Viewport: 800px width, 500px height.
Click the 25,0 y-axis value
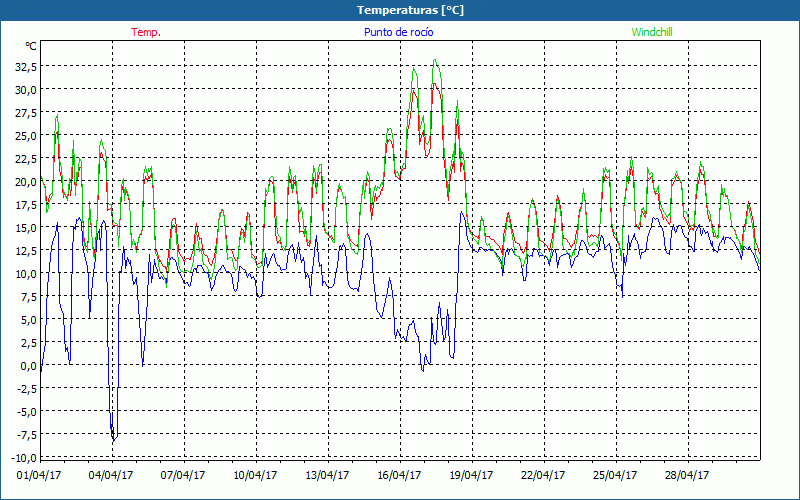point(24,135)
